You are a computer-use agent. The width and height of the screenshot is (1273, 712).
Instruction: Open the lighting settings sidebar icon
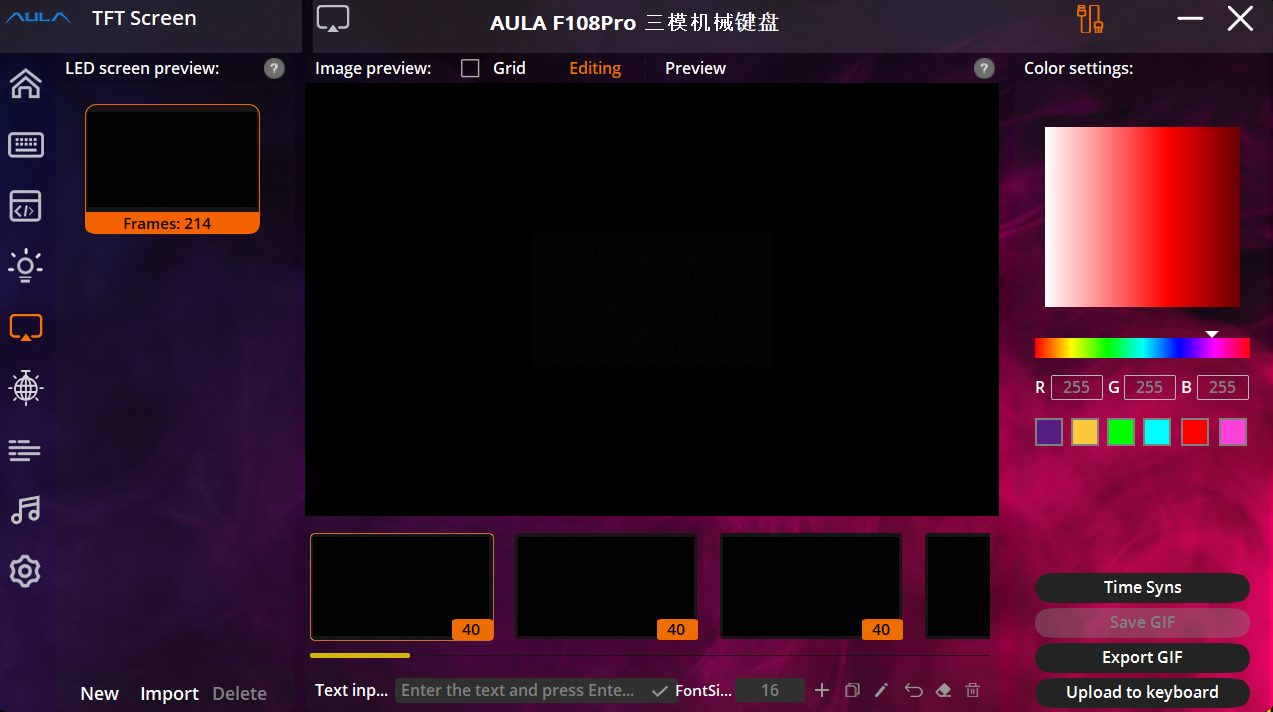(x=25, y=266)
